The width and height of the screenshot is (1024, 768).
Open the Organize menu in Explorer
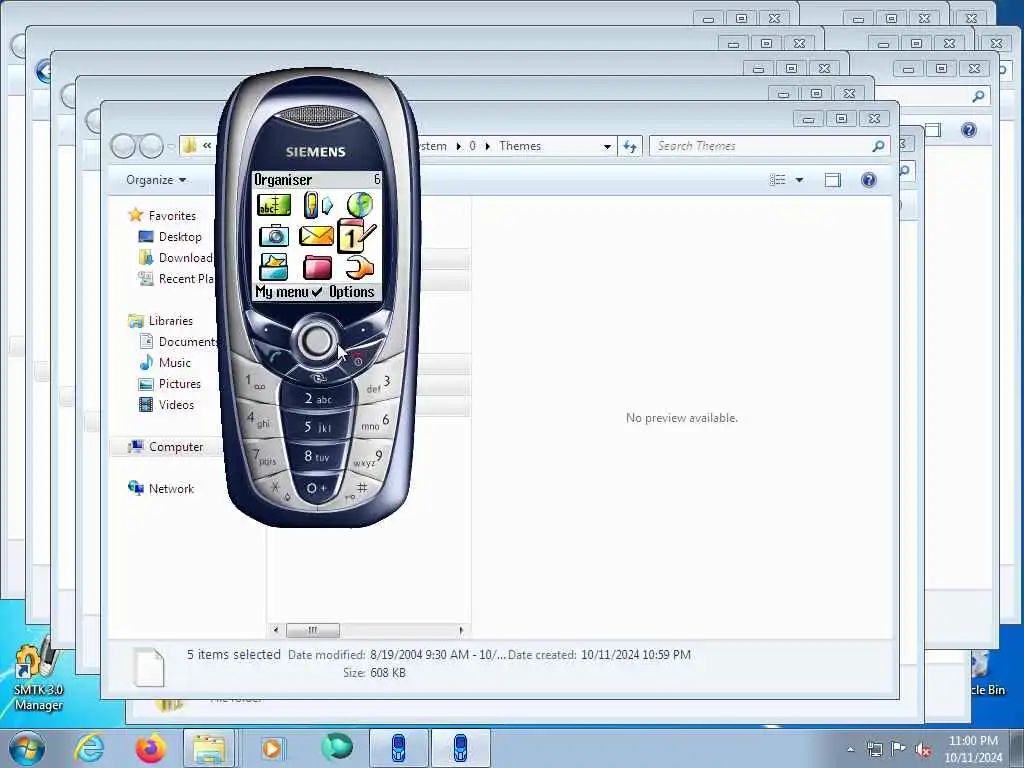click(x=156, y=180)
